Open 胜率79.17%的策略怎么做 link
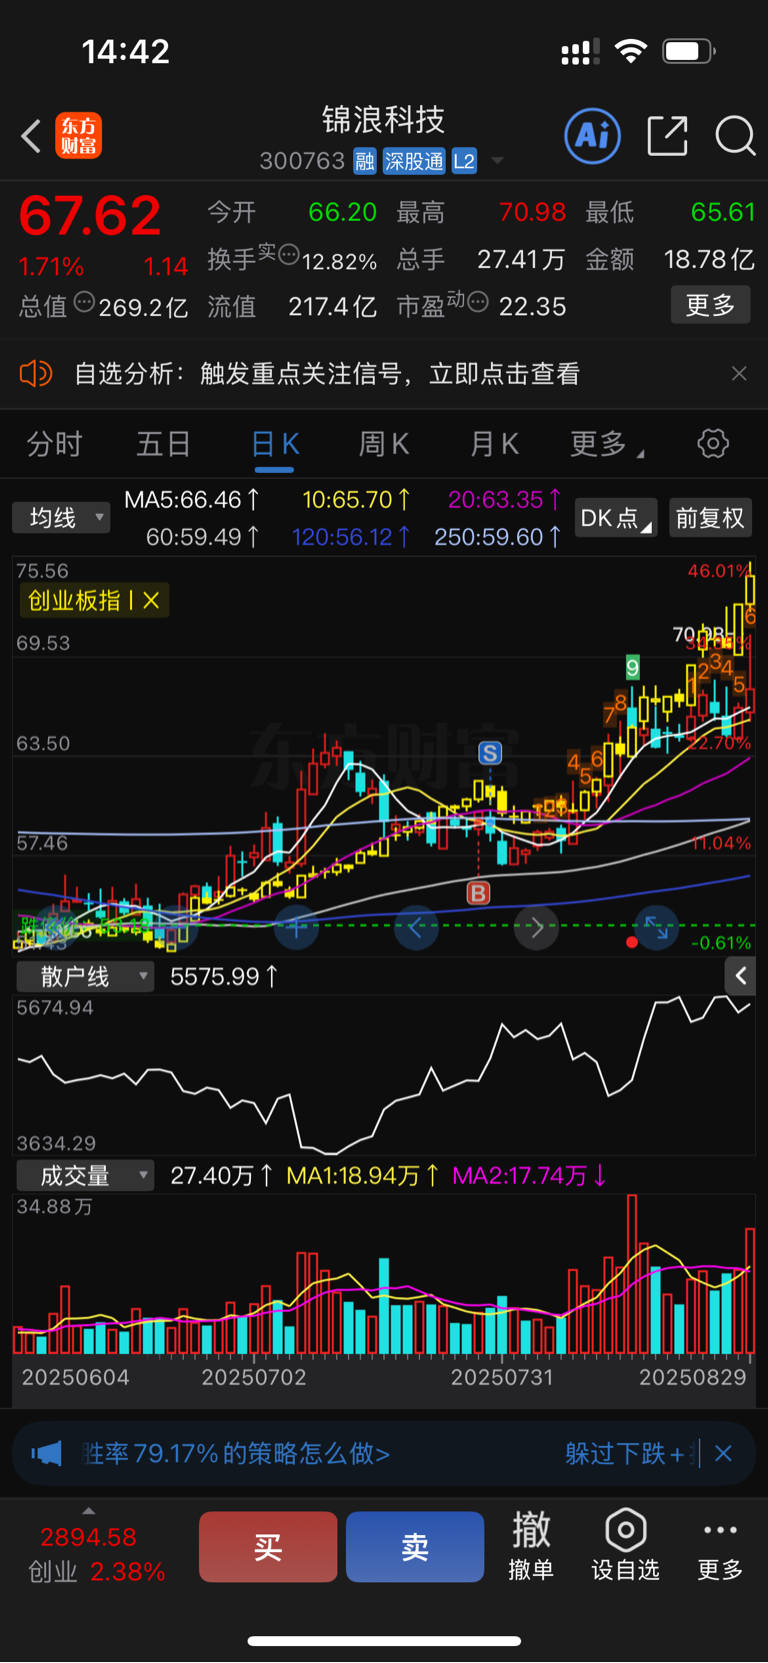768x1663 pixels. coord(236,1454)
